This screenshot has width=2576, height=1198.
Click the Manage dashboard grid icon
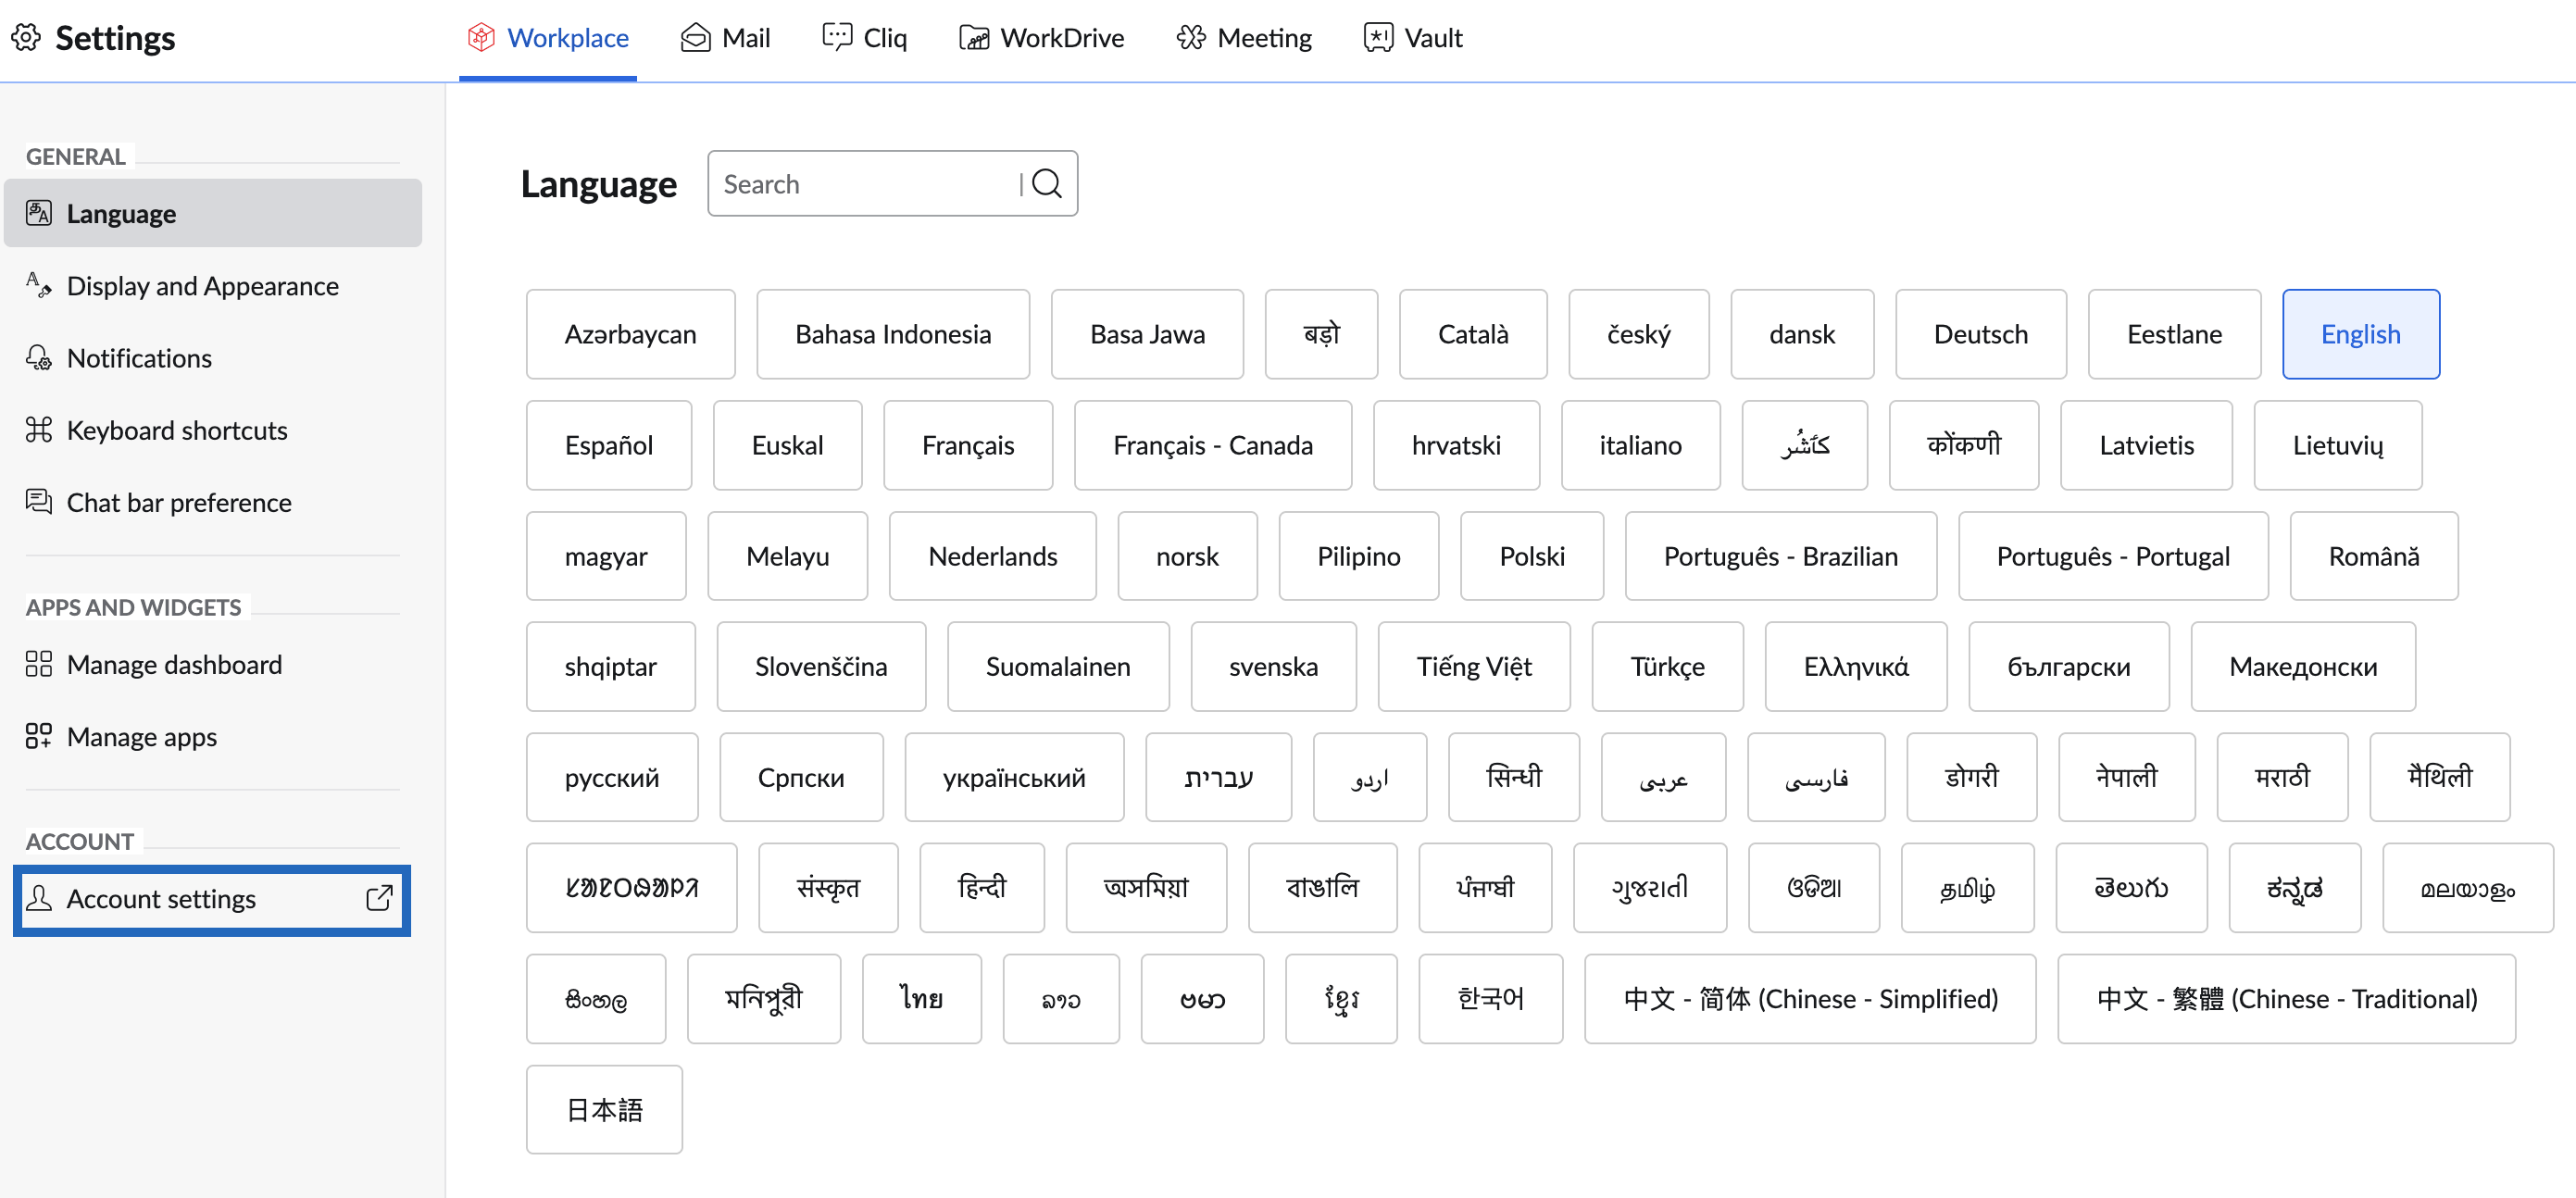pyautogui.click(x=39, y=664)
